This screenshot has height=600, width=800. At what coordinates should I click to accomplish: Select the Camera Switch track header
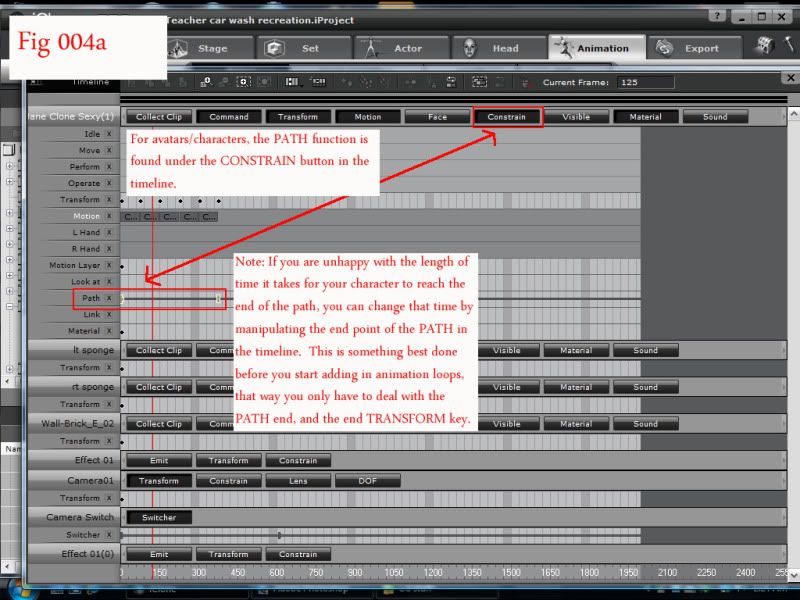click(74, 517)
